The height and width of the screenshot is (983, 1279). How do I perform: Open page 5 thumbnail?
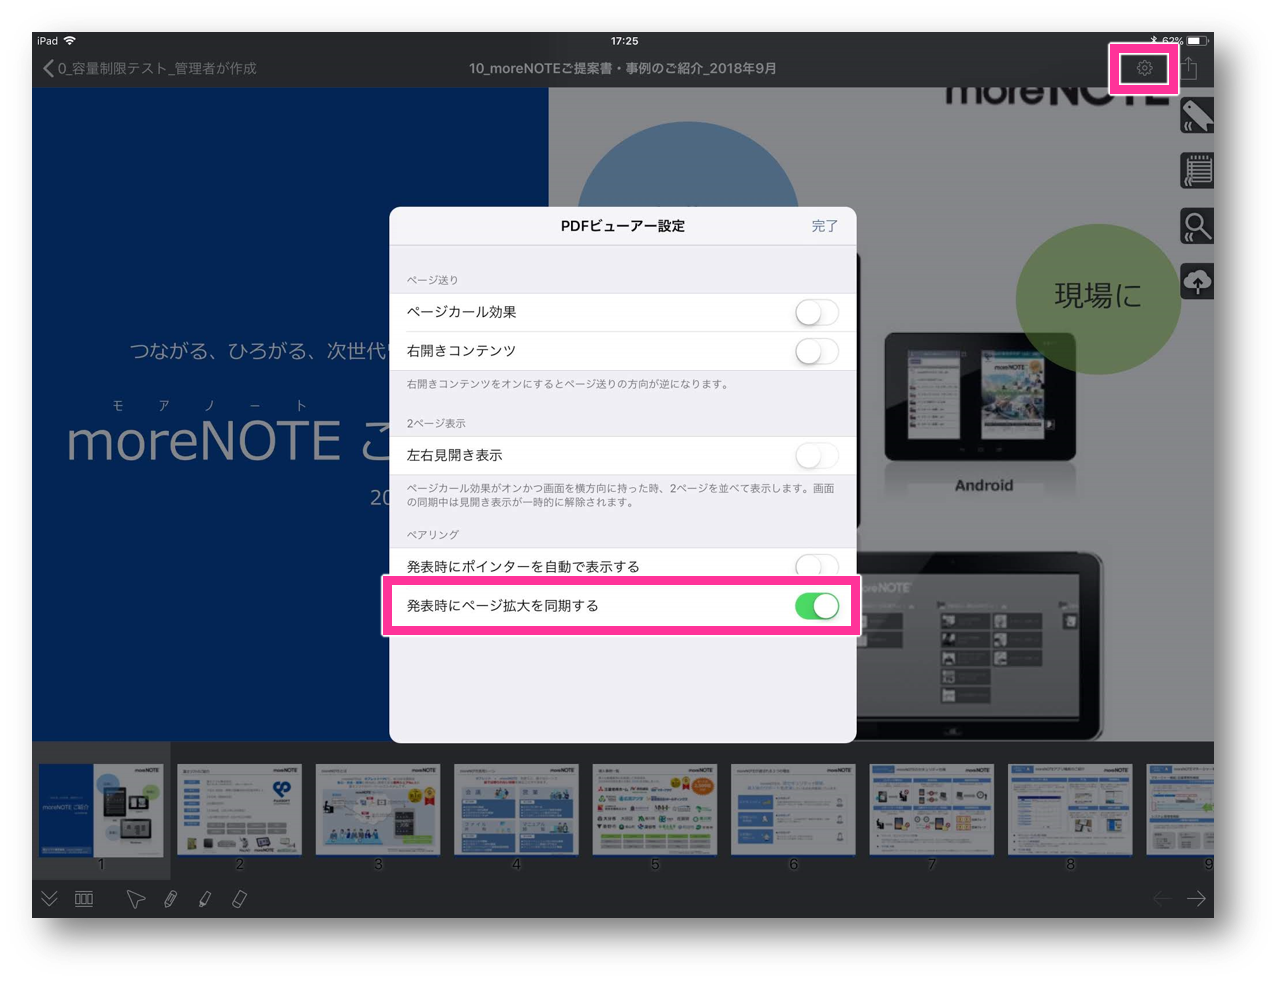(655, 811)
